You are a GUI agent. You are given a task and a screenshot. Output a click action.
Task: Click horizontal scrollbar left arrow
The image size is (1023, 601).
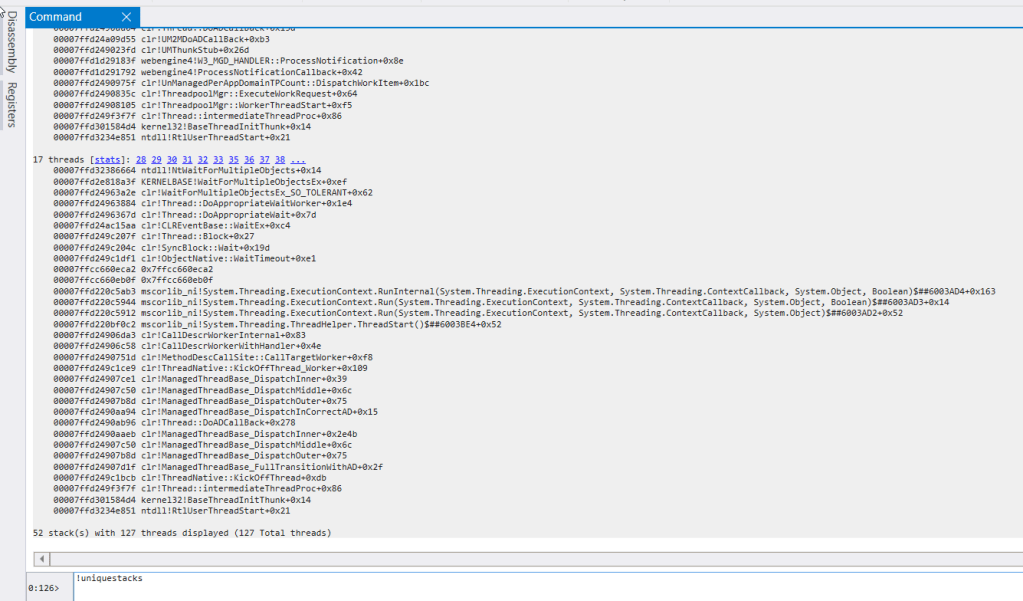point(41,558)
